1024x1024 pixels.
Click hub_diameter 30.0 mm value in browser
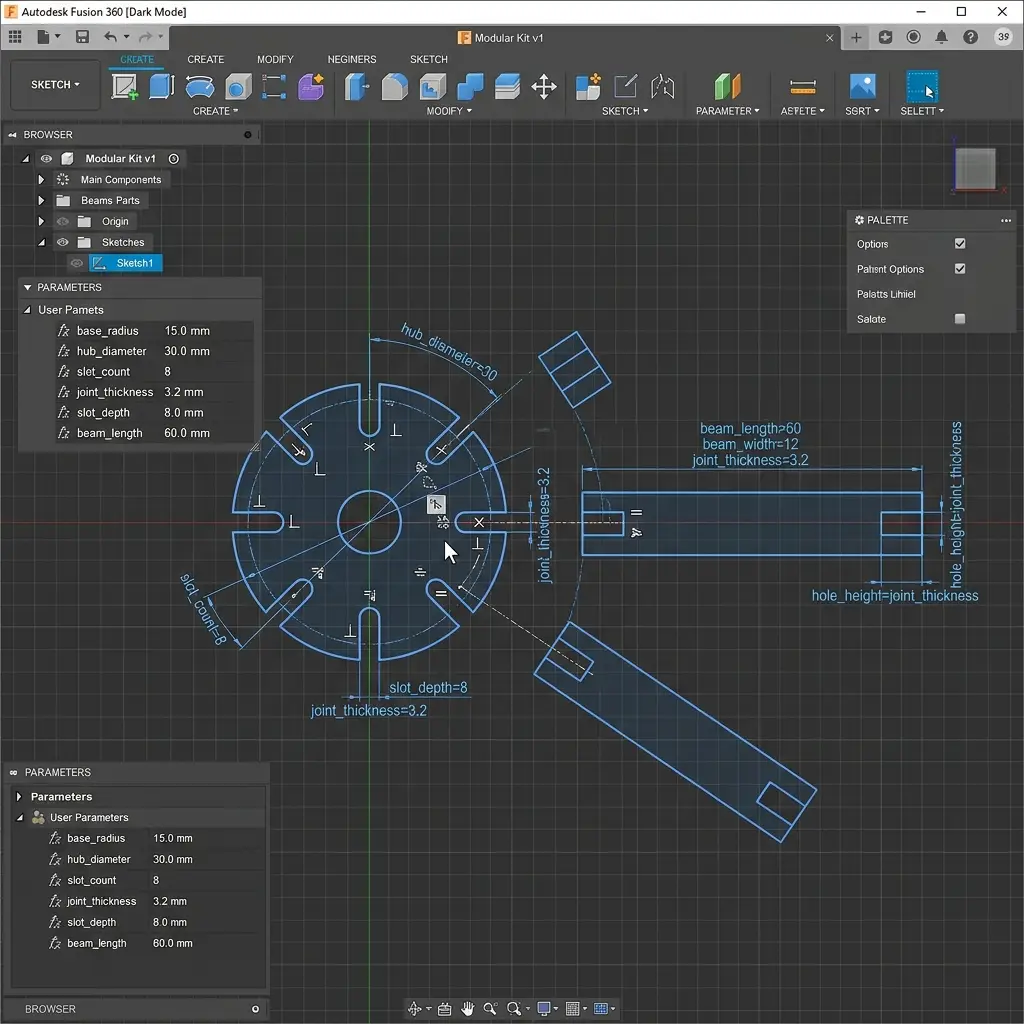click(187, 351)
